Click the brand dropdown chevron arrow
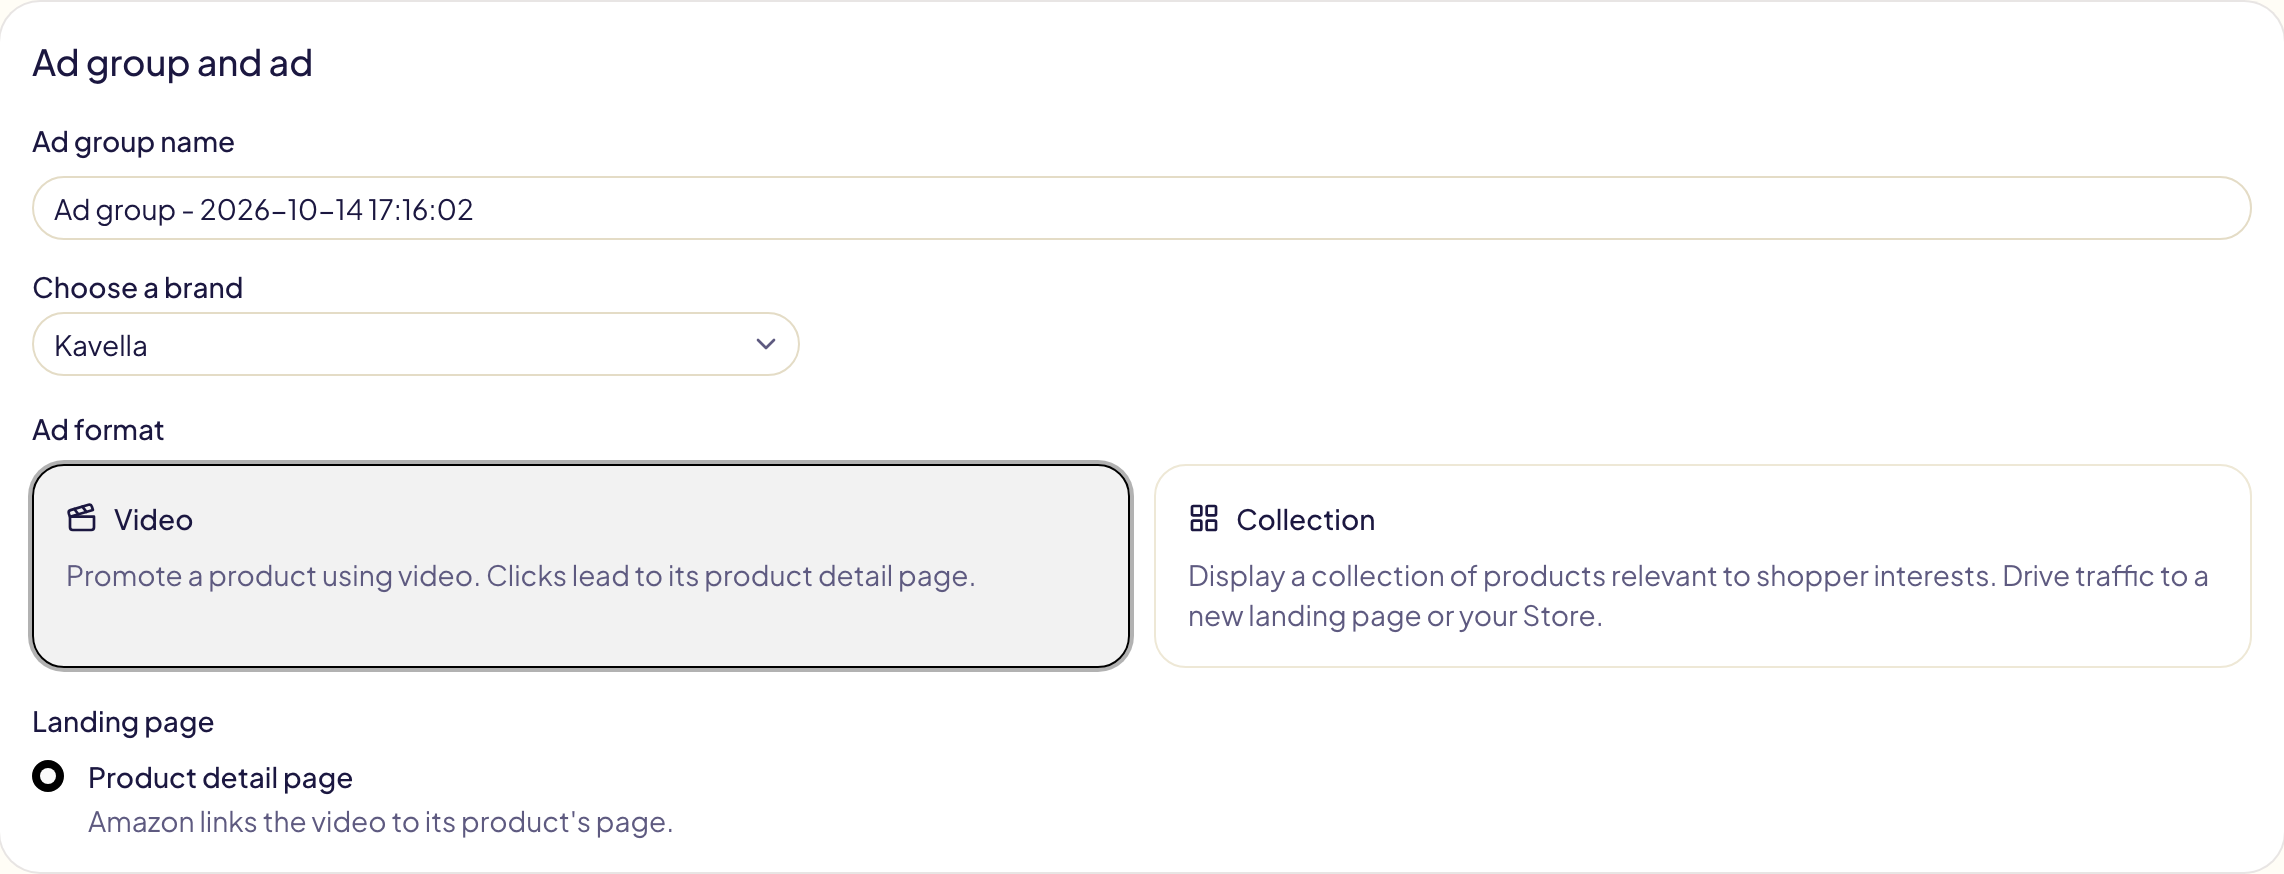2284x874 pixels. [766, 344]
